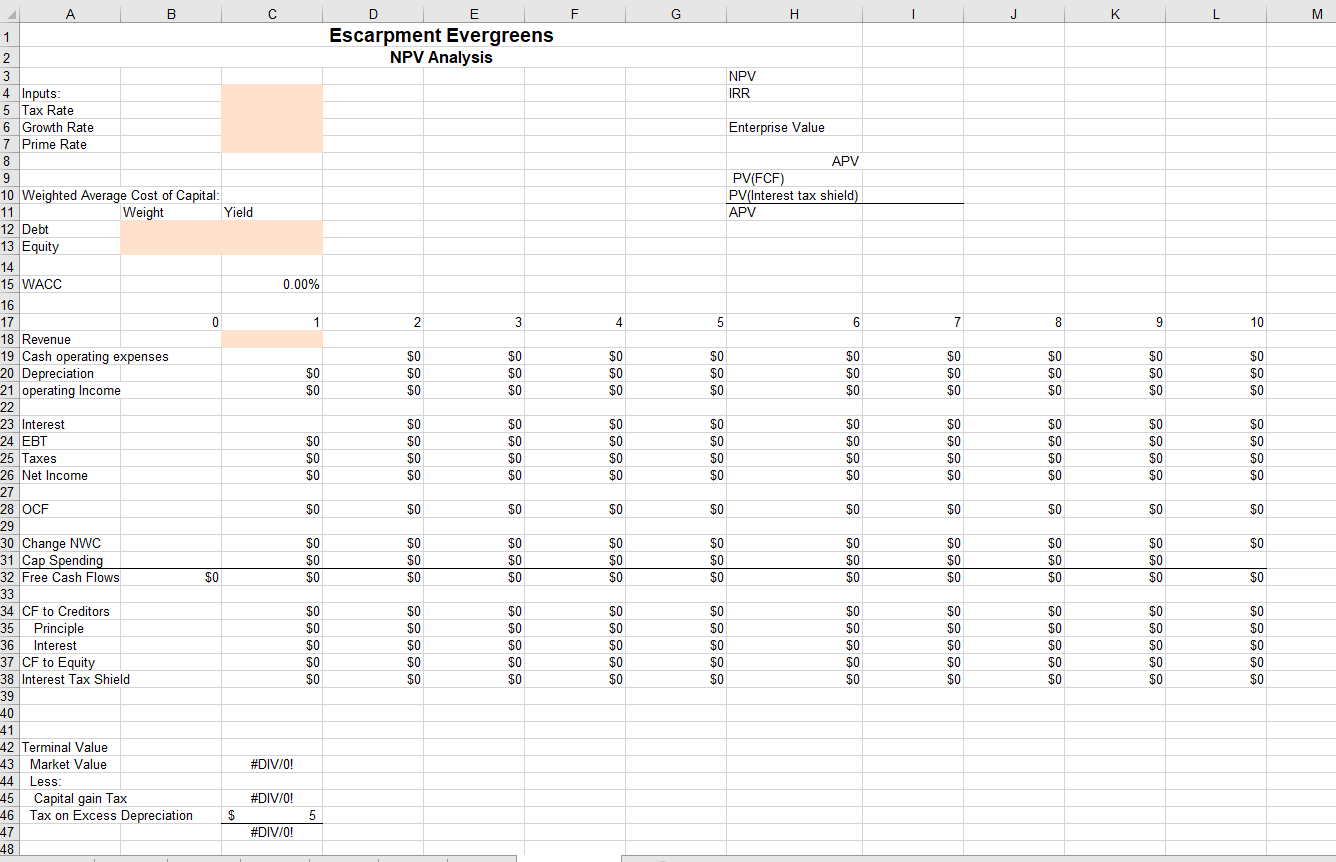Viewport: 1336px width, 862px height.
Task: Click the Revenue row label
Action: (x=46, y=339)
